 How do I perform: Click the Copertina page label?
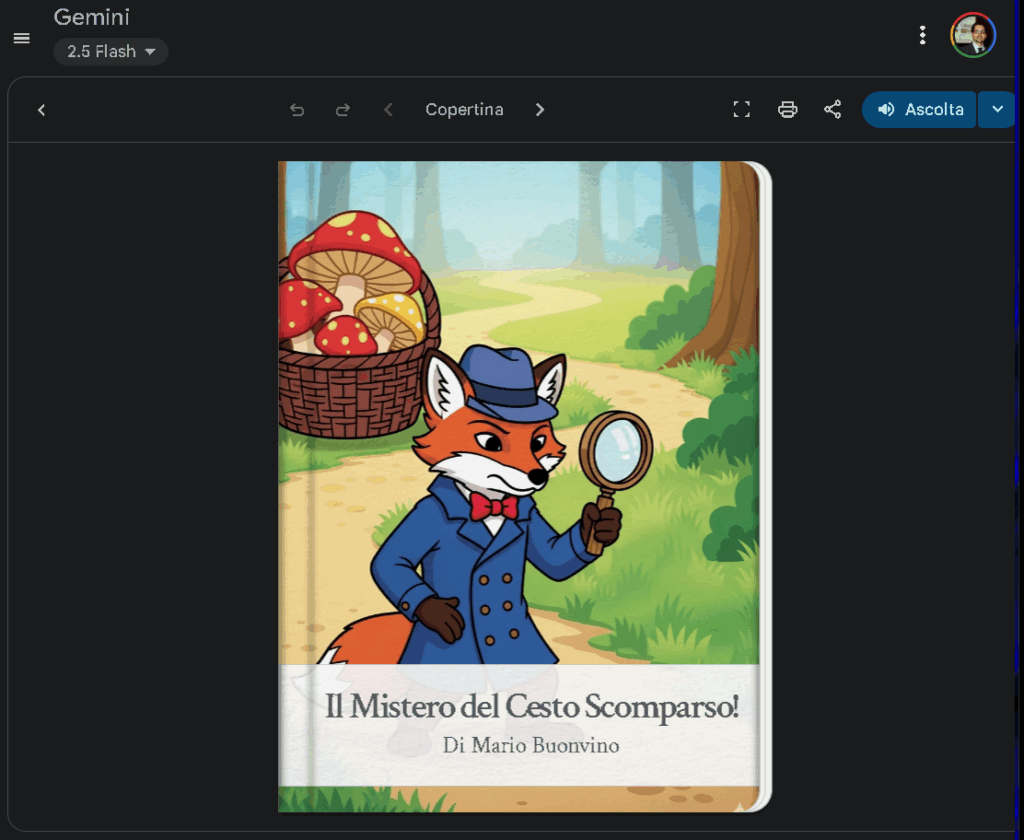click(x=464, y=110)
